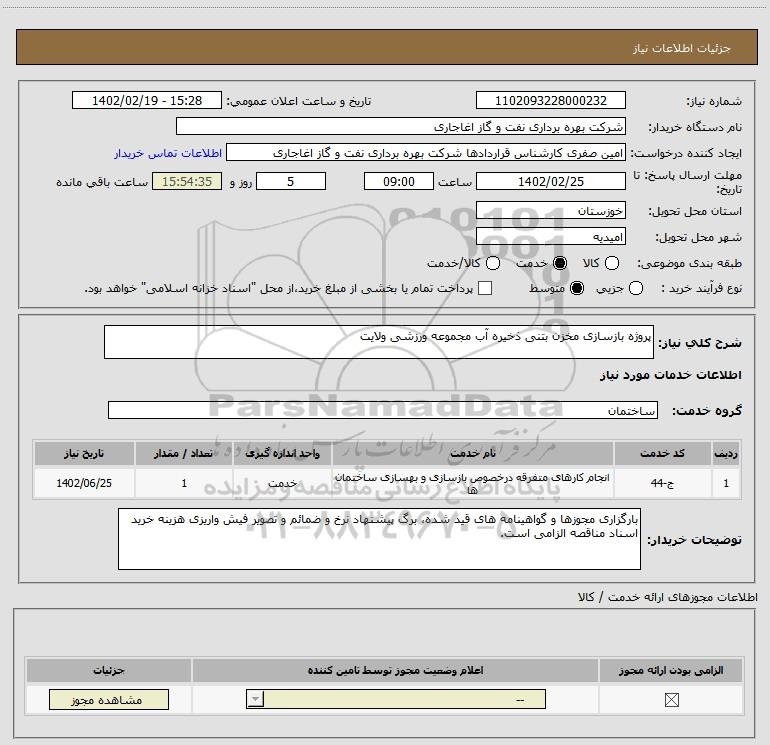
Task: Toggle the الزامی بودن ارائه مجوز checkbox
Action: click(x=671, y=700)
